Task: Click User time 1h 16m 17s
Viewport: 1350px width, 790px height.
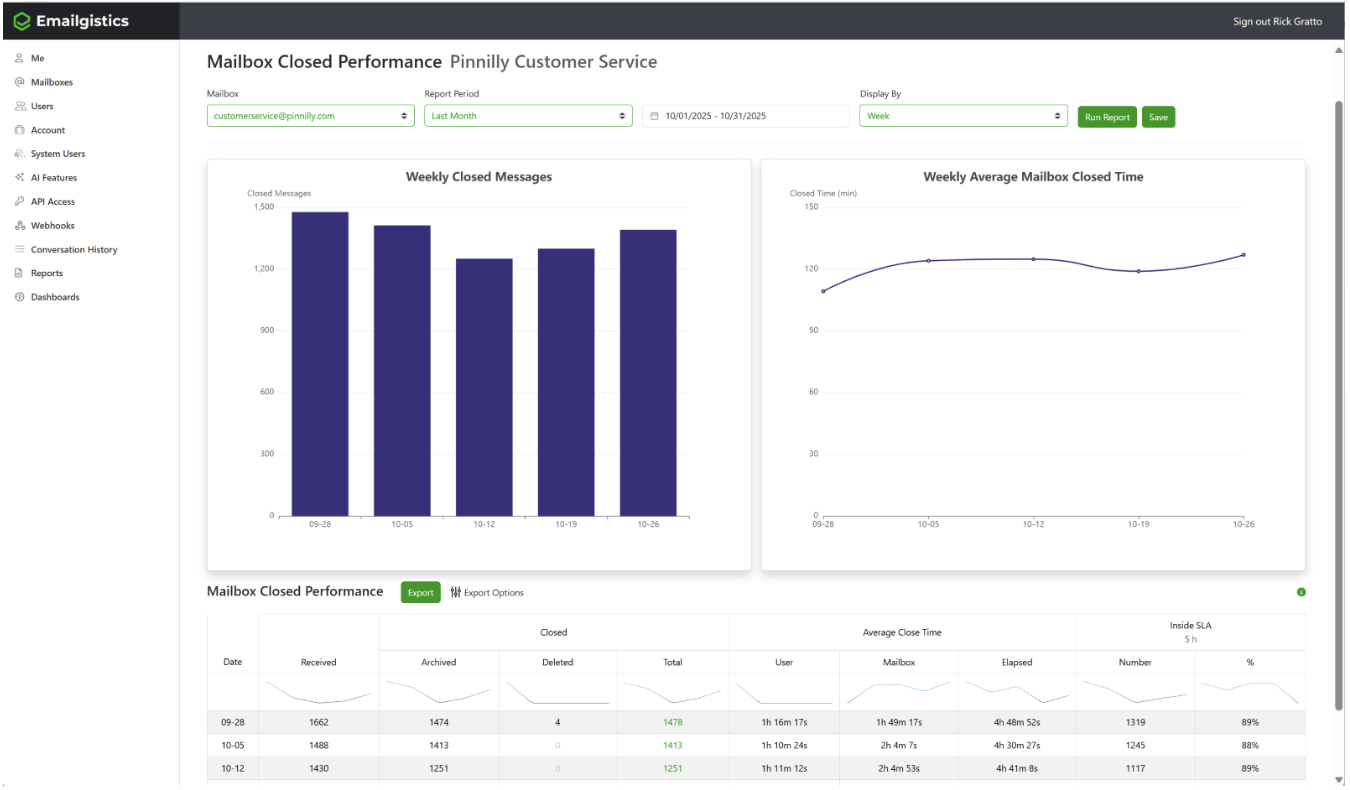Action: click(x=784, y=722)
